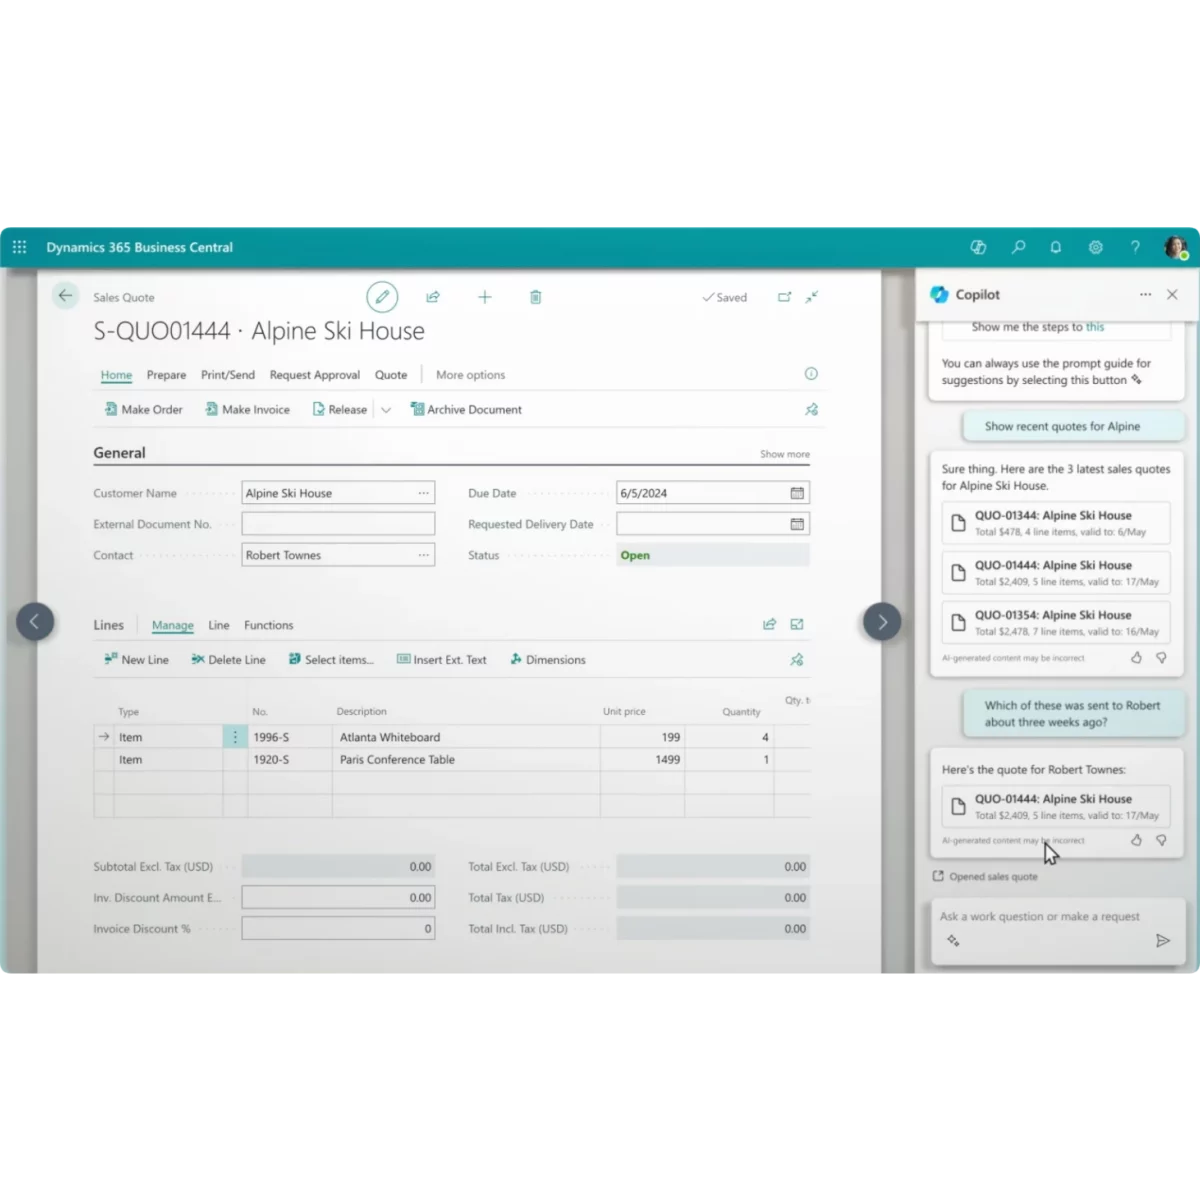Go to the previous carousel slide
The width and height of the screenshot is (1200, 1200).
(x=35, y=622)
